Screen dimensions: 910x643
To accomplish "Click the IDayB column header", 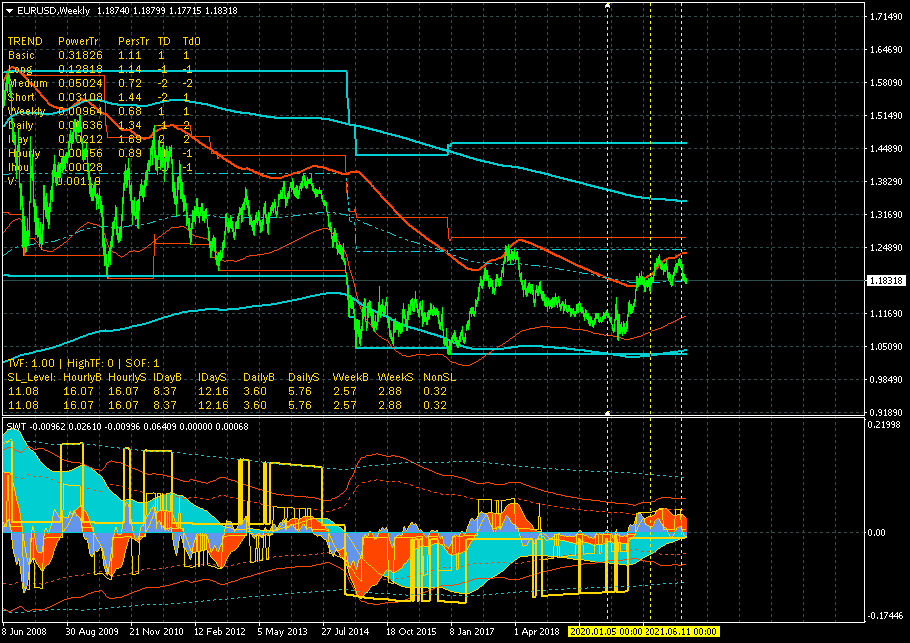I will 169,377.
